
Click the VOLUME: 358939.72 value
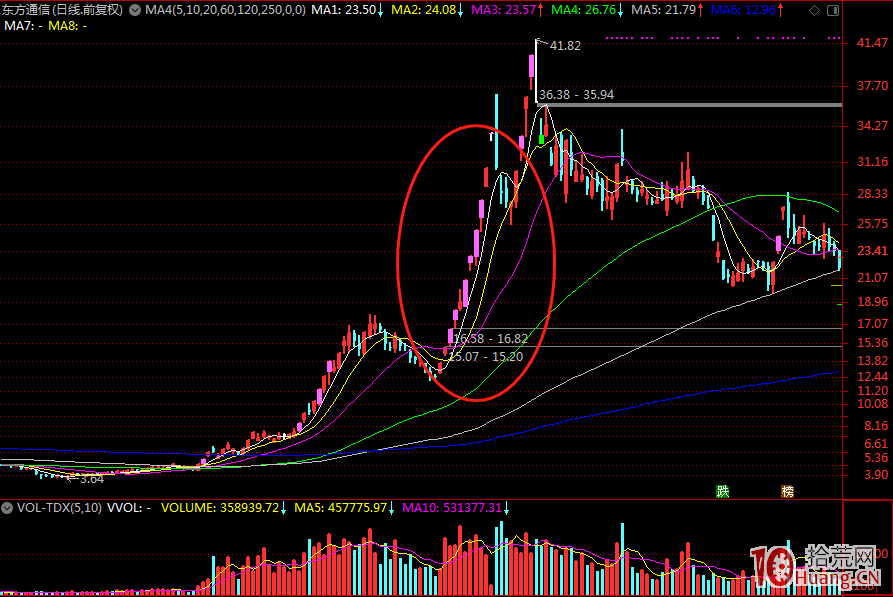(x=220, y=508)
